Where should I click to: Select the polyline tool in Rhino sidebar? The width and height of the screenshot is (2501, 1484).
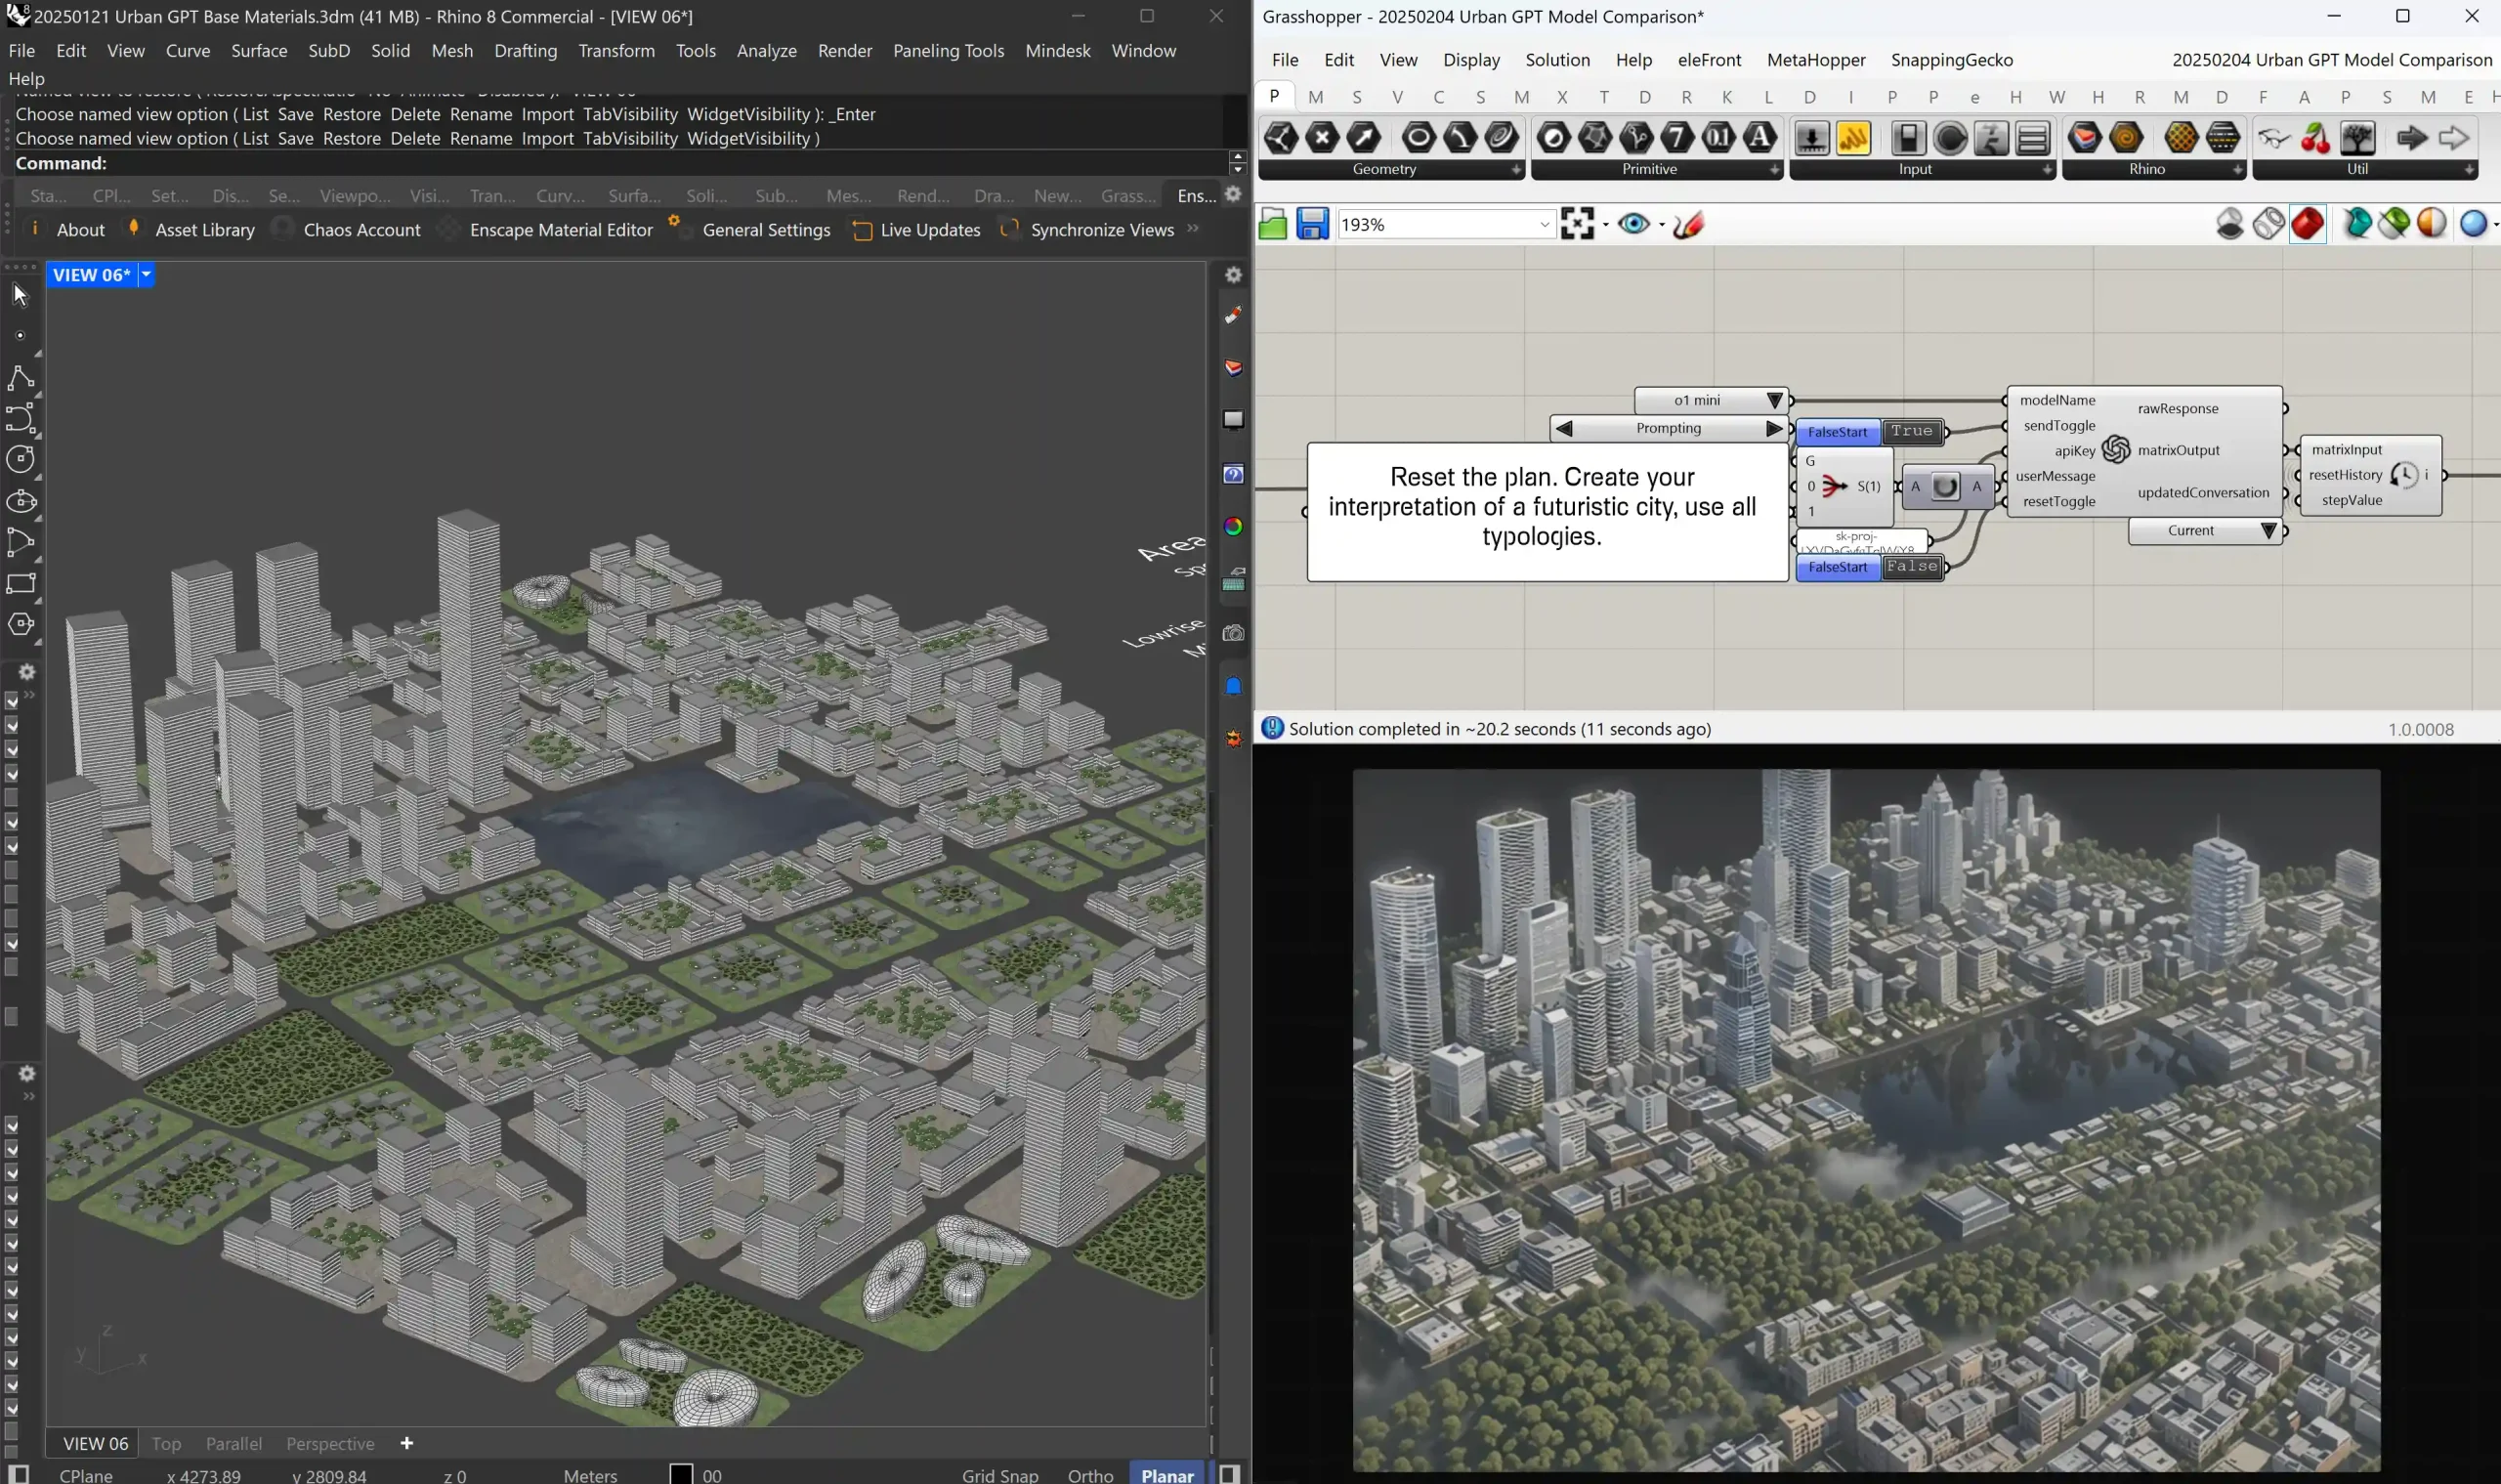[20, 378]
